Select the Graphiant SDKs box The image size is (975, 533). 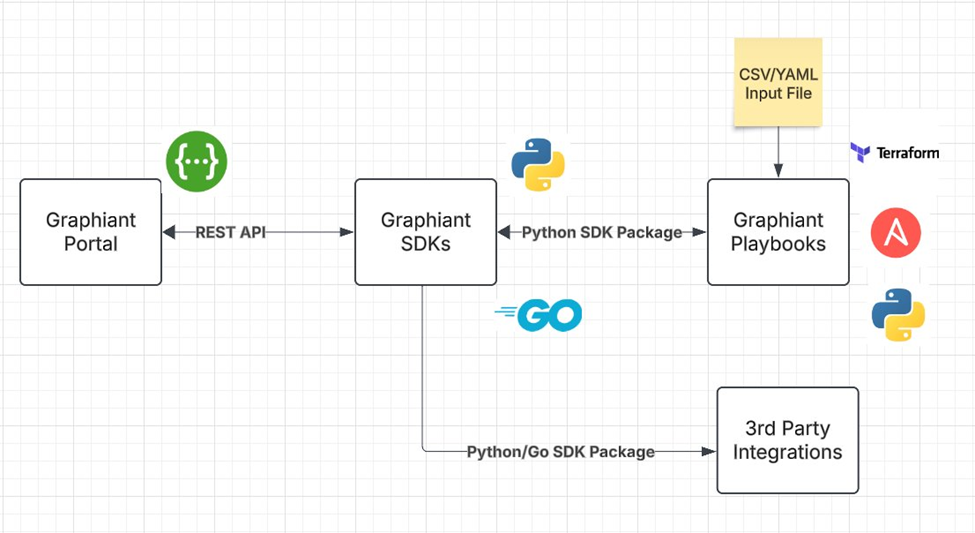point(426,232)
